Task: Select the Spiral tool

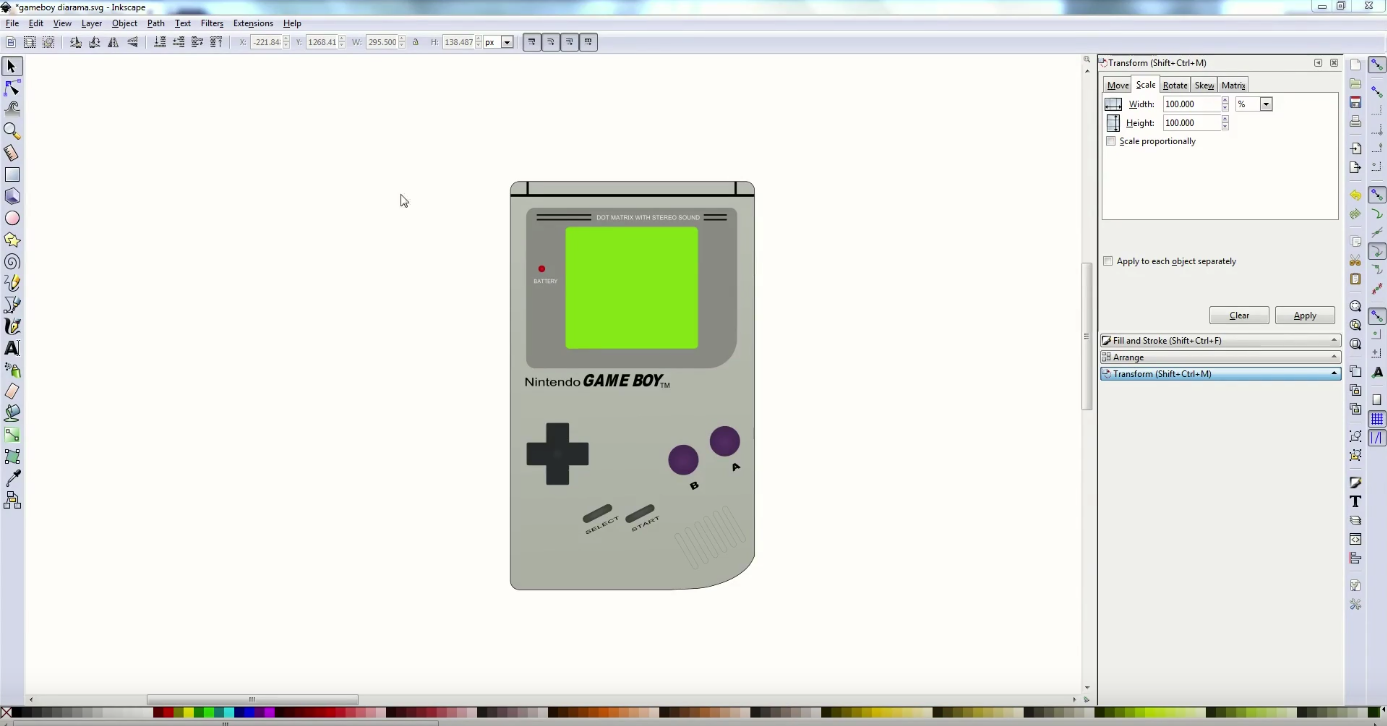Action: click(x=12, y=262)
